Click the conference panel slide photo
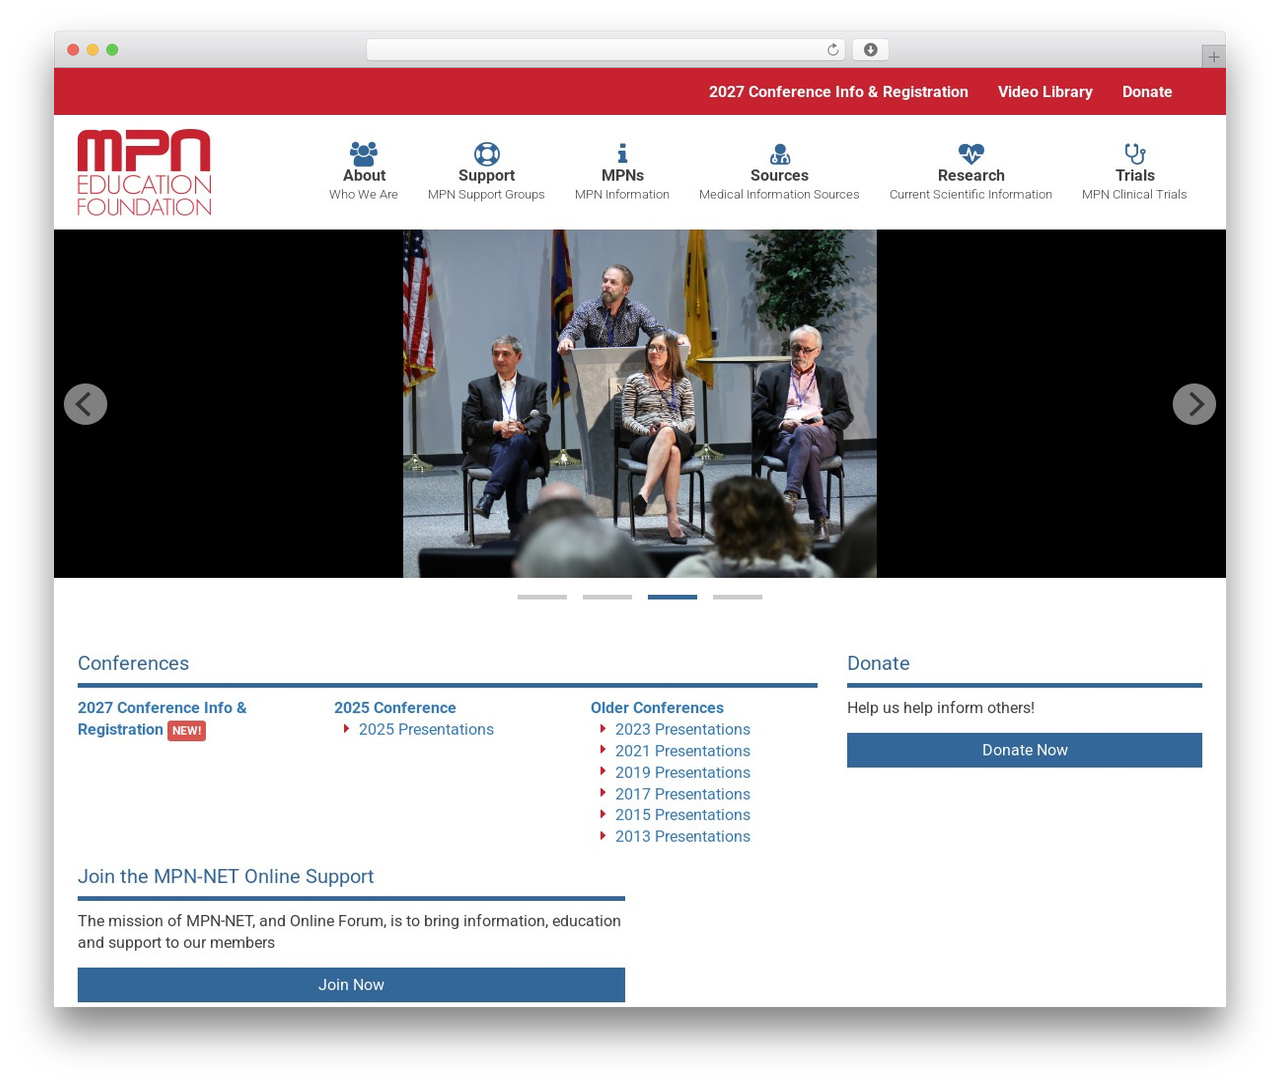The height and width of the screenshot is (1084, 1280). [640, 404]
